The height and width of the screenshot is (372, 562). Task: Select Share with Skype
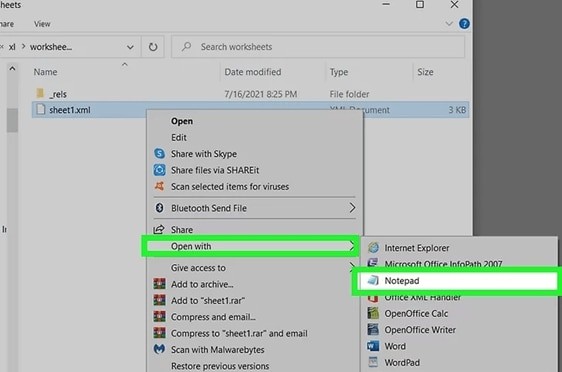pyautogui.click(x=255, y=154)
